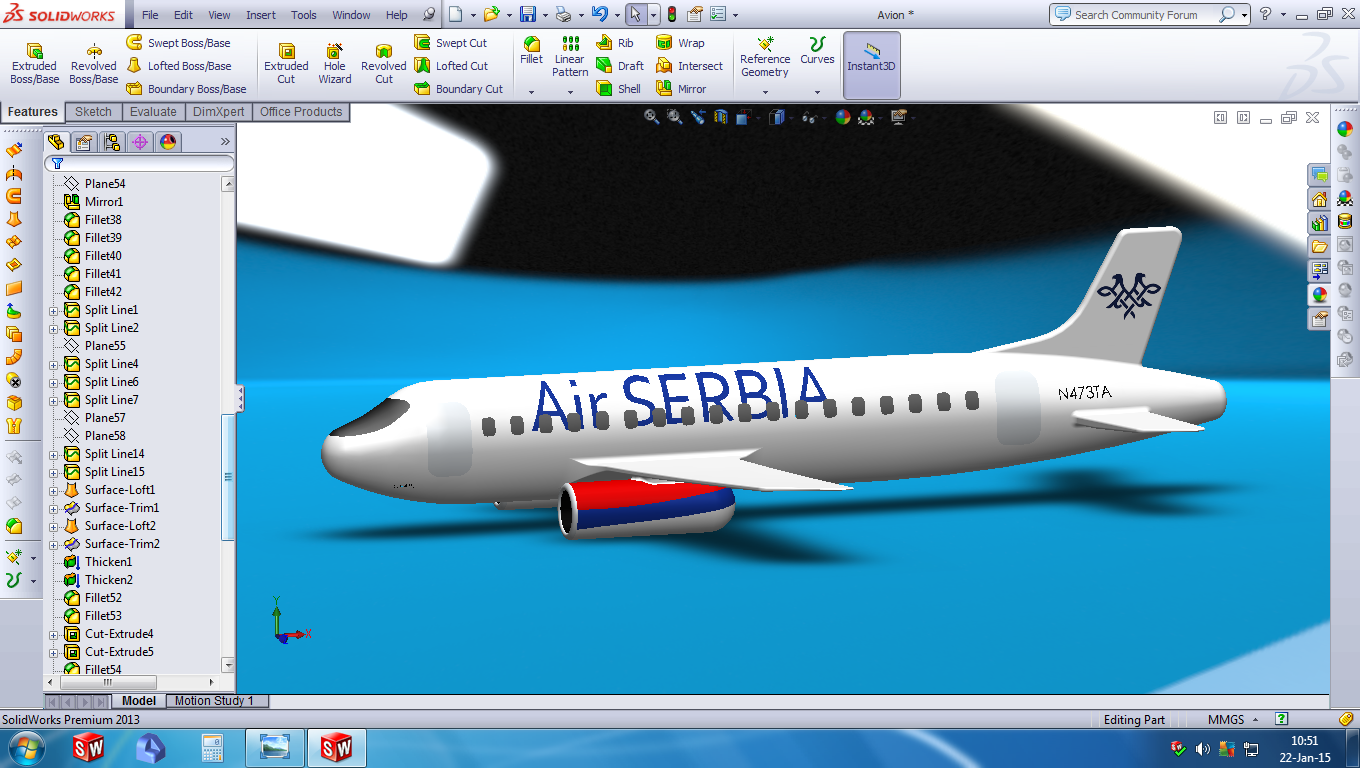
Task: Open the PropertyManager tab icon
Action: click(84, 142)
